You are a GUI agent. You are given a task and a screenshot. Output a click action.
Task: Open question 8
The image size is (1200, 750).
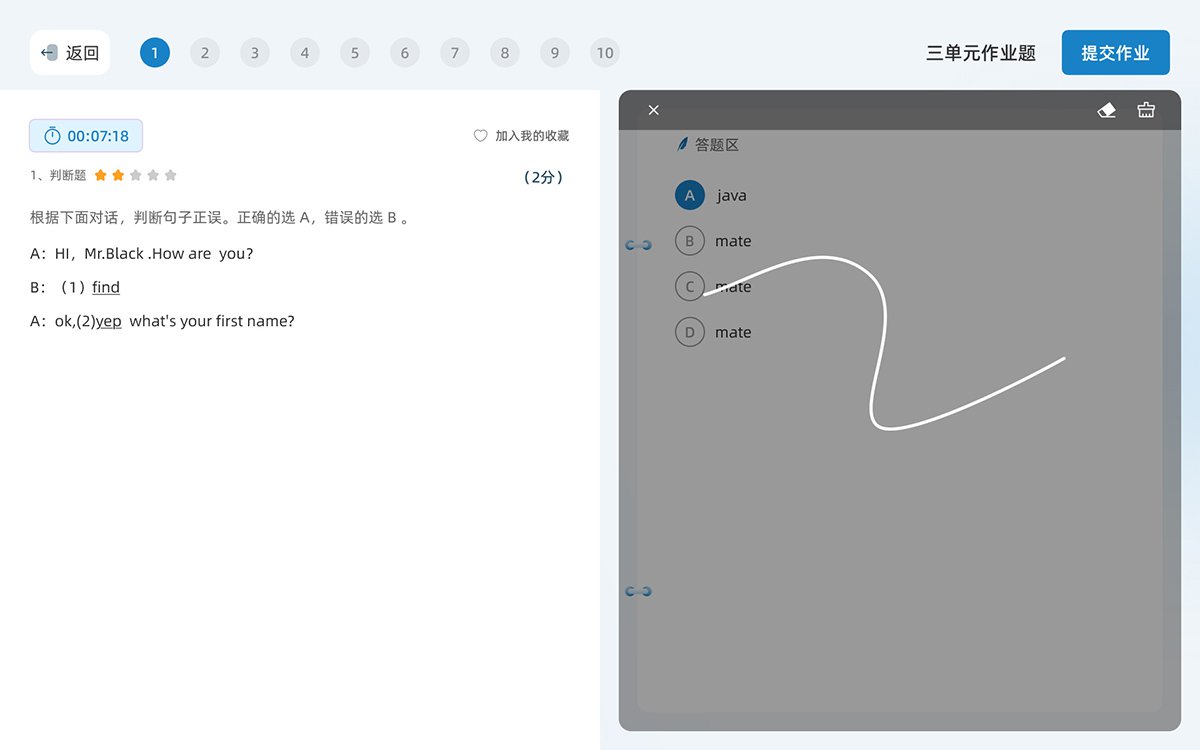pos(505,53)
